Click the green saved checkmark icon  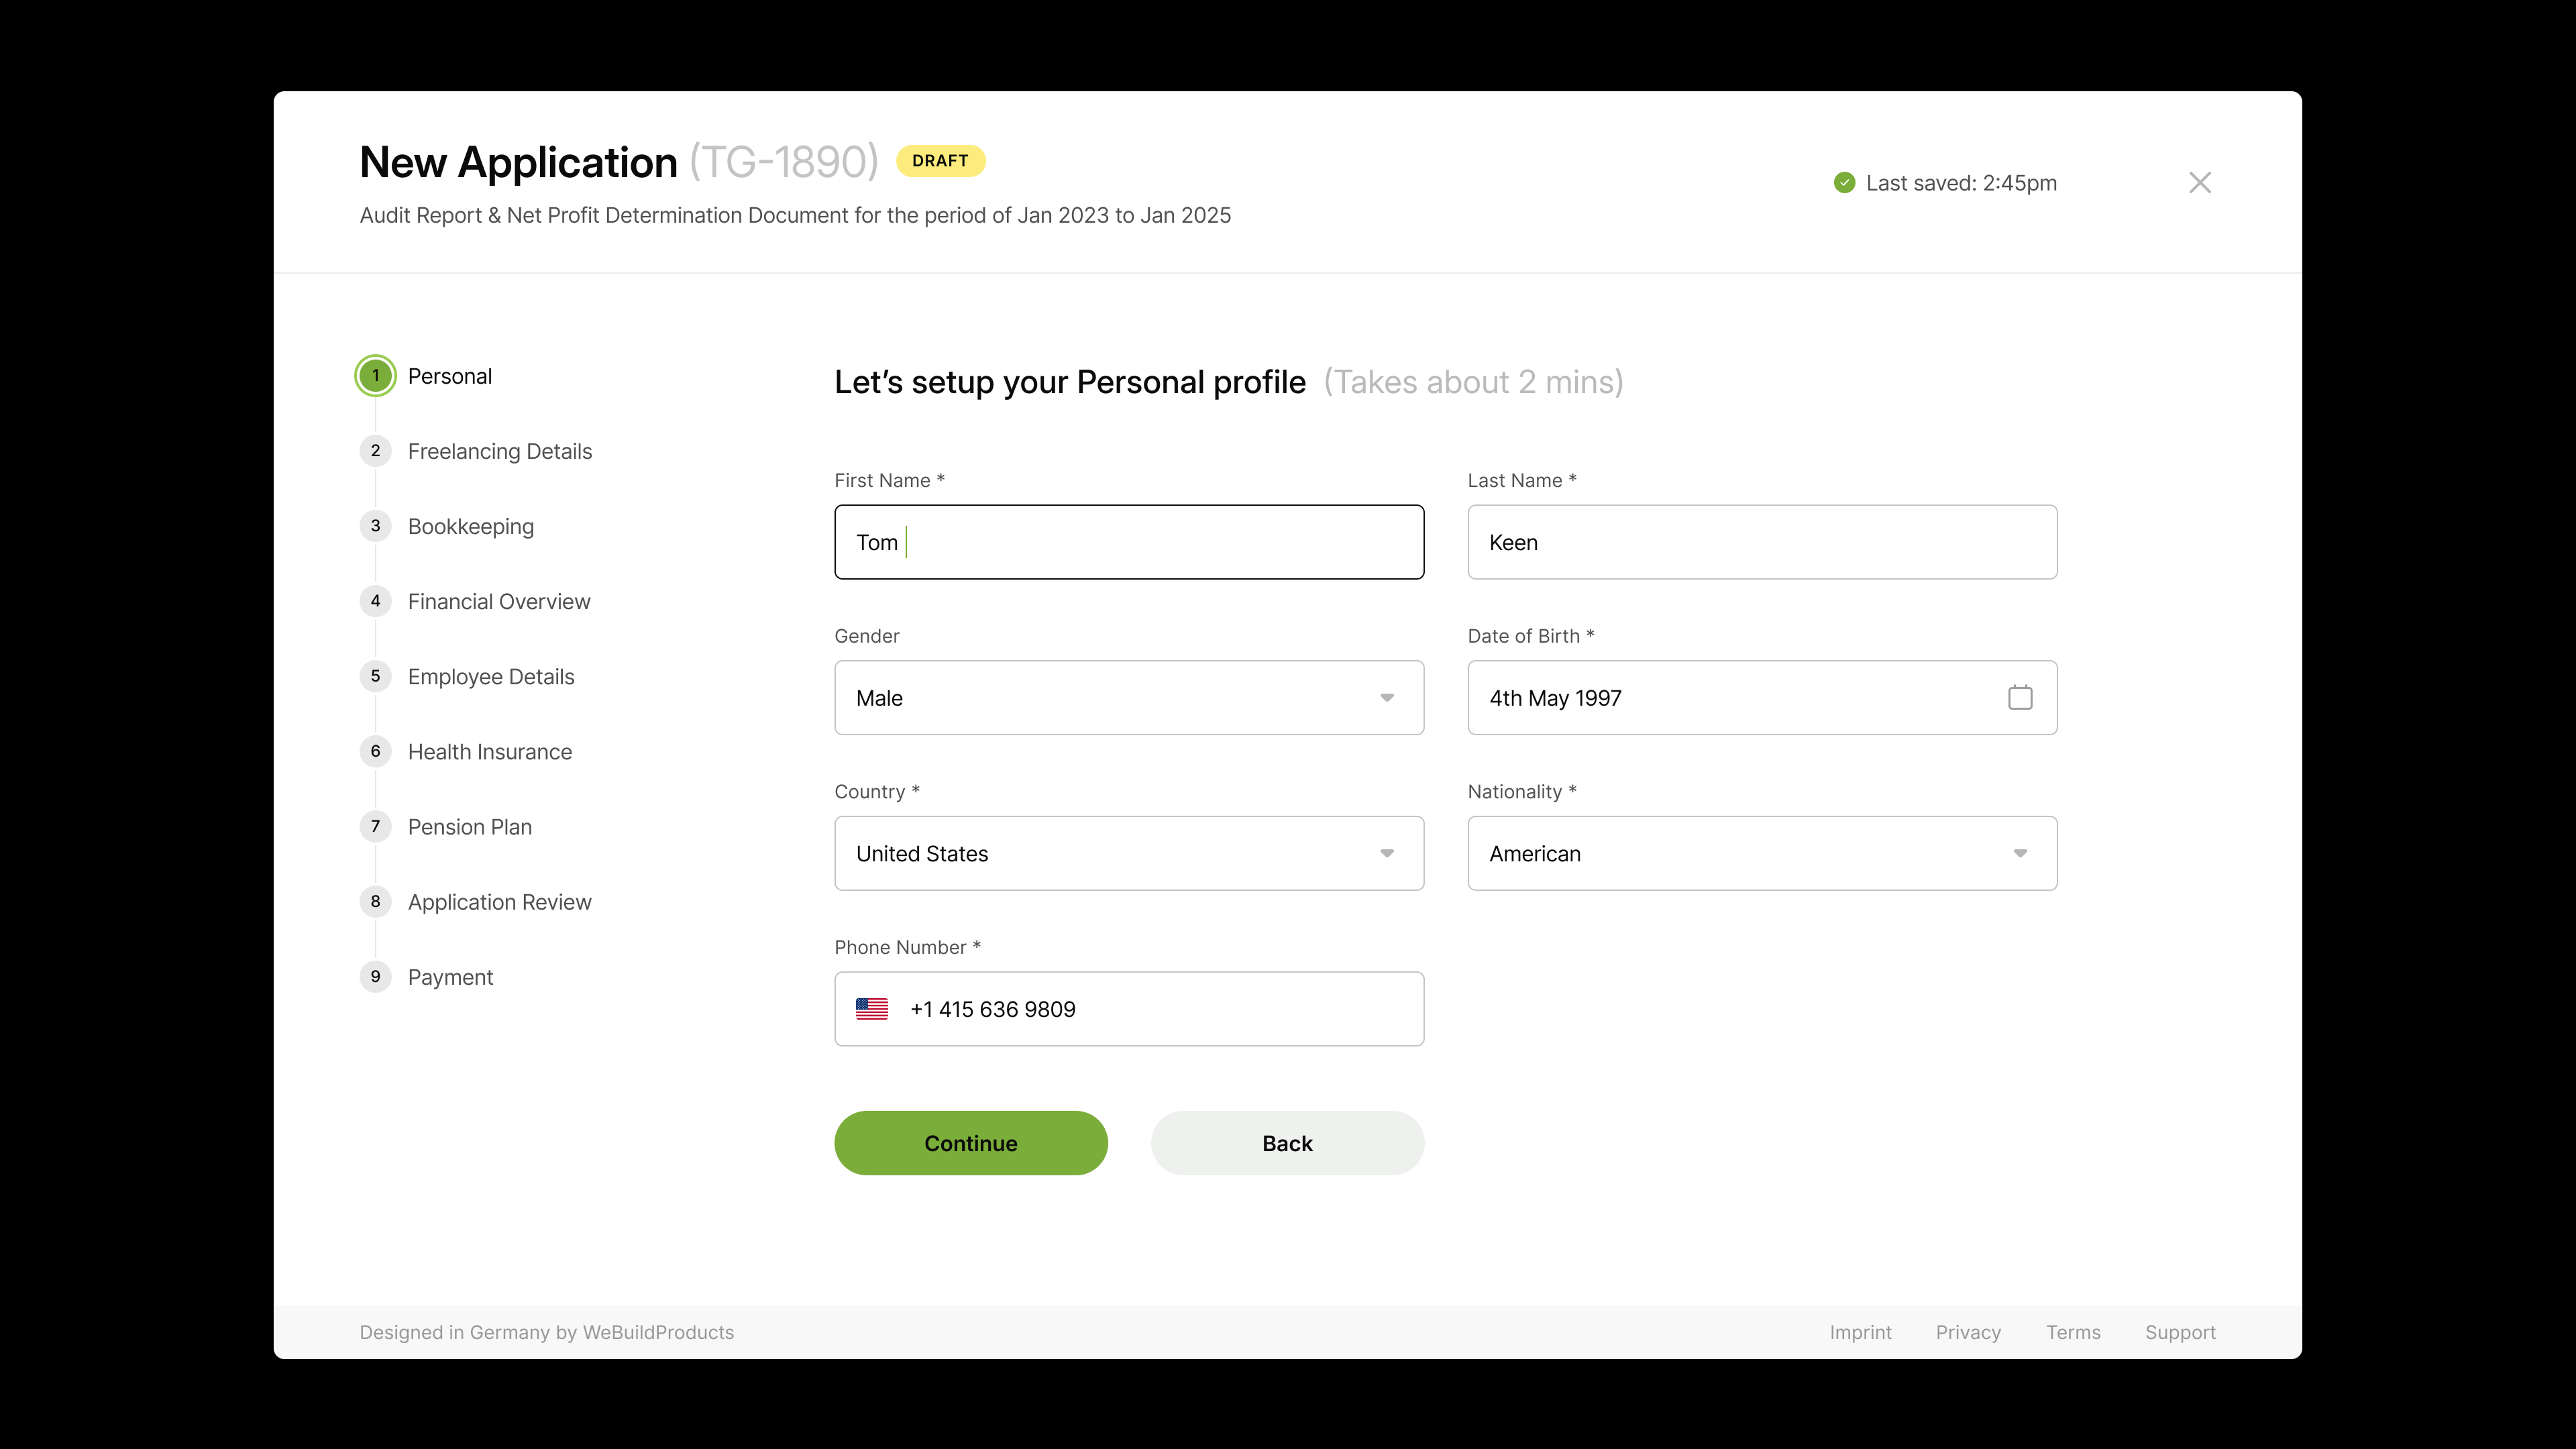tap(1844, 183)
